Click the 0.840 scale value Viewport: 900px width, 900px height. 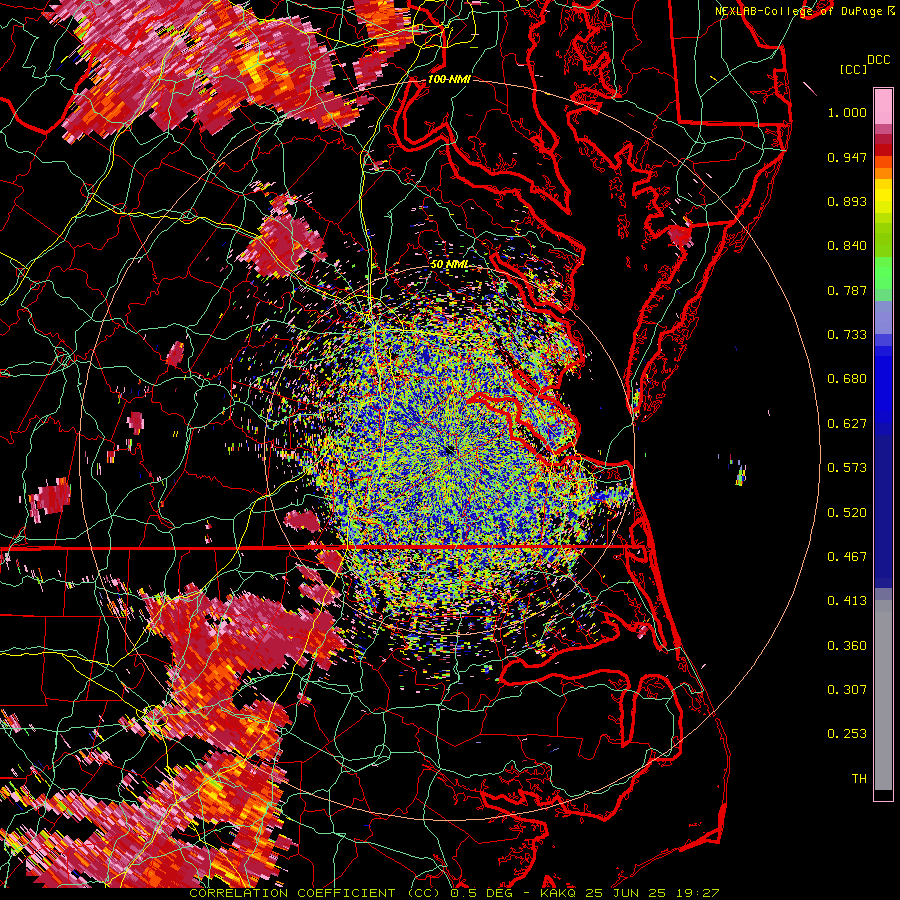pos(847,246)
